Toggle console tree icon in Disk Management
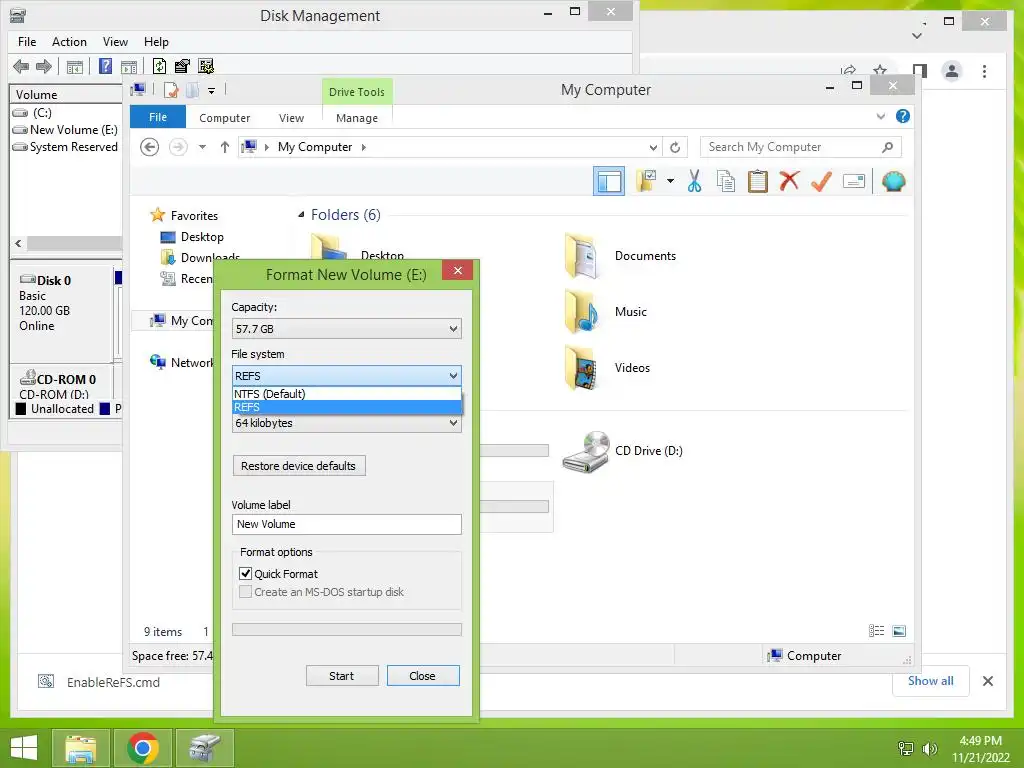 75,67
